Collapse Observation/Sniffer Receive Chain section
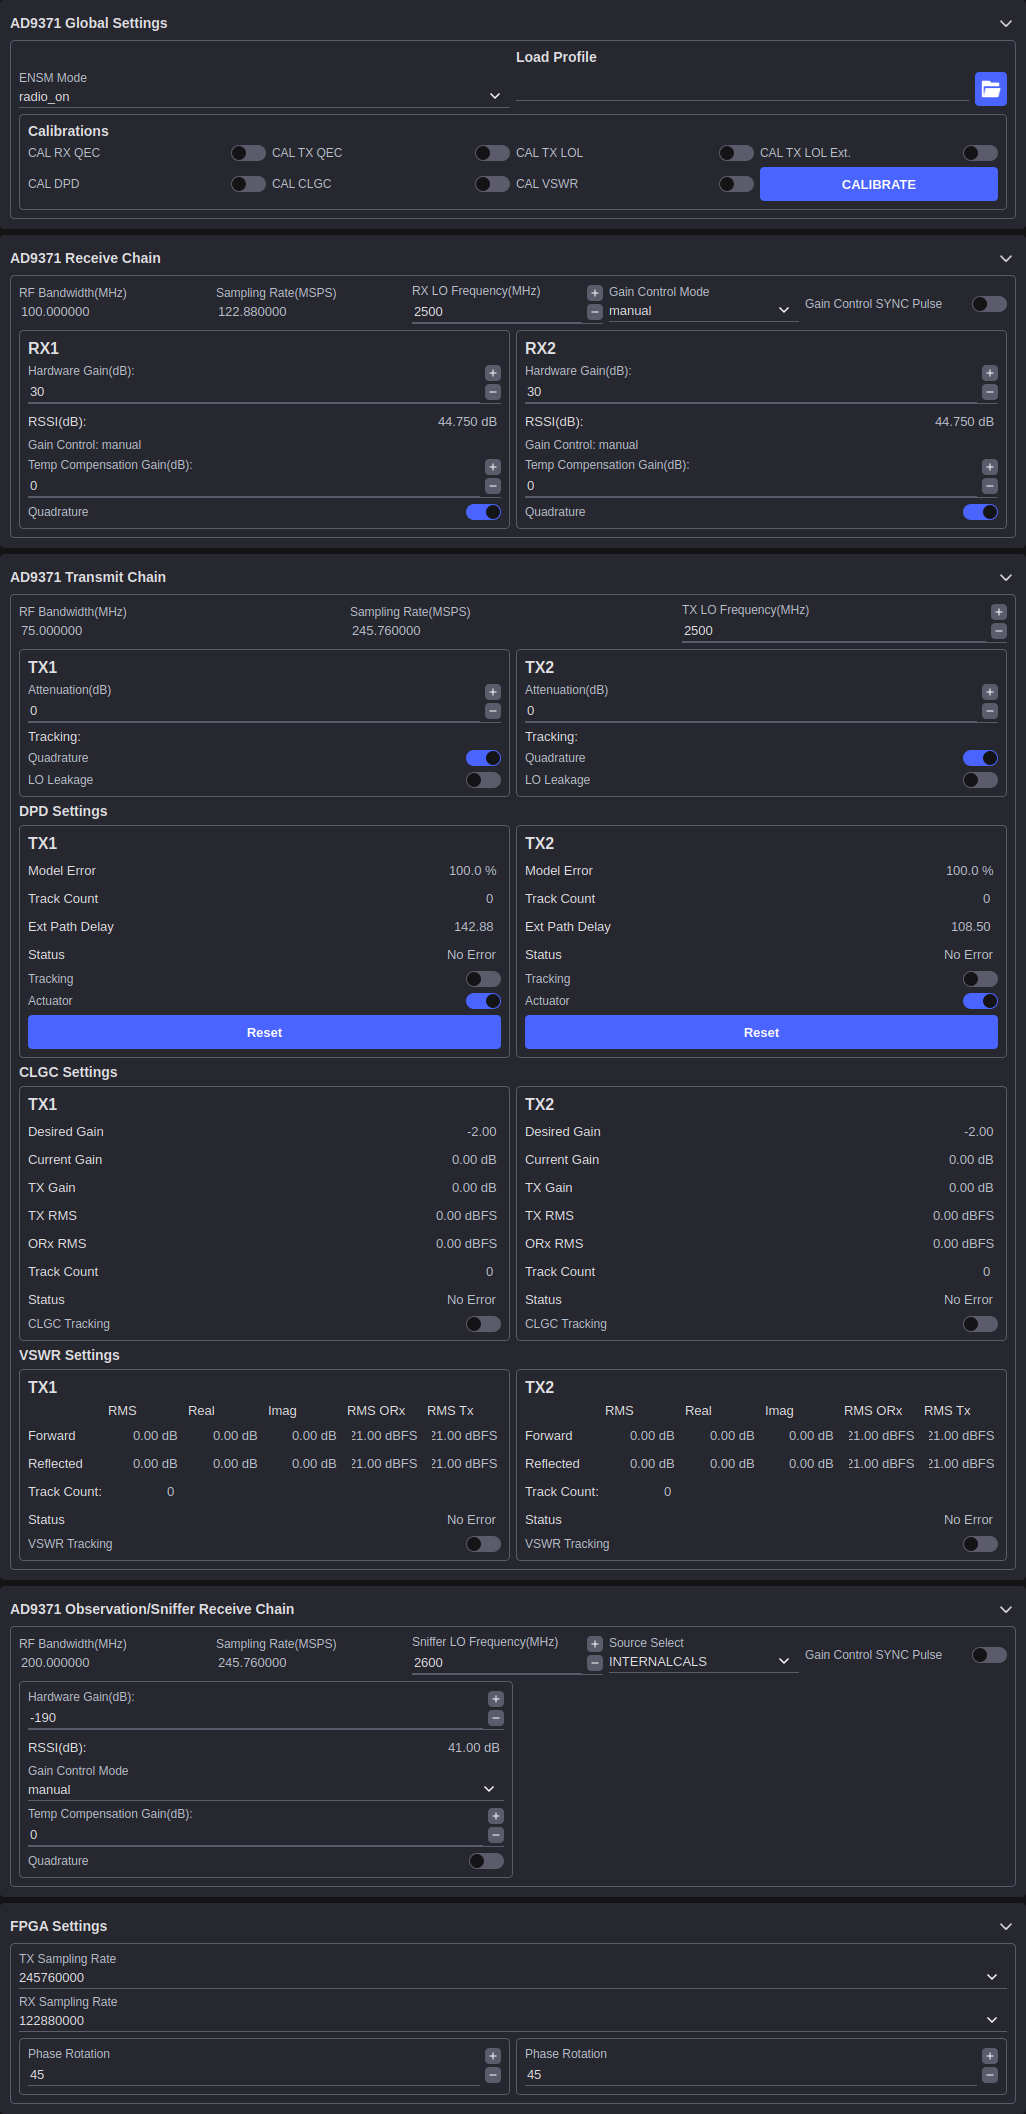The image size is (1026, 2114). [x=1006, y=1609]
